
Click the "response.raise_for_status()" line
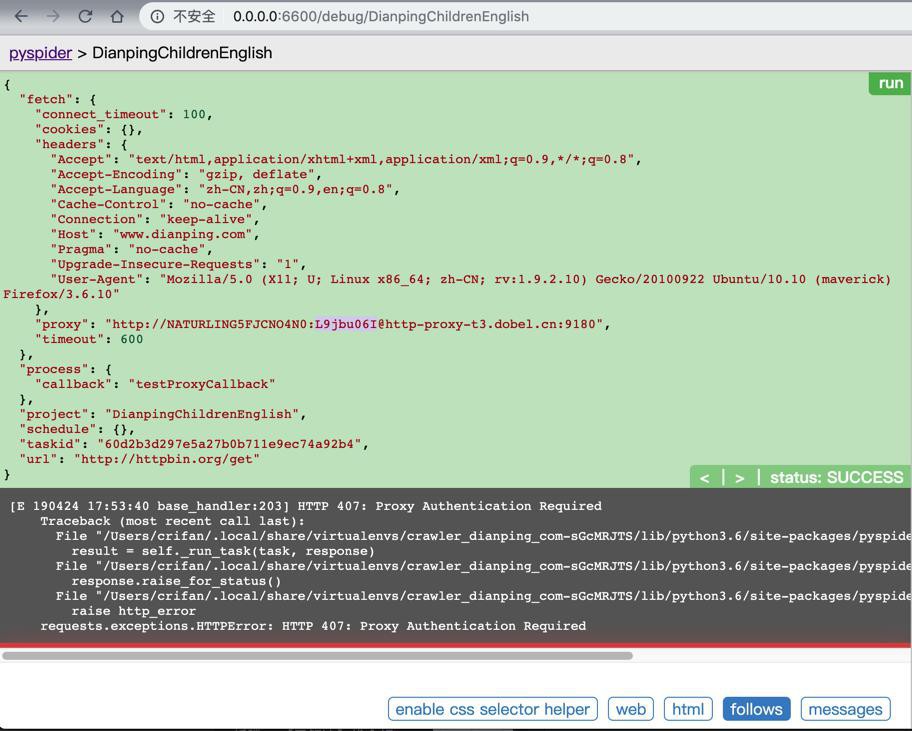[176, 581]
